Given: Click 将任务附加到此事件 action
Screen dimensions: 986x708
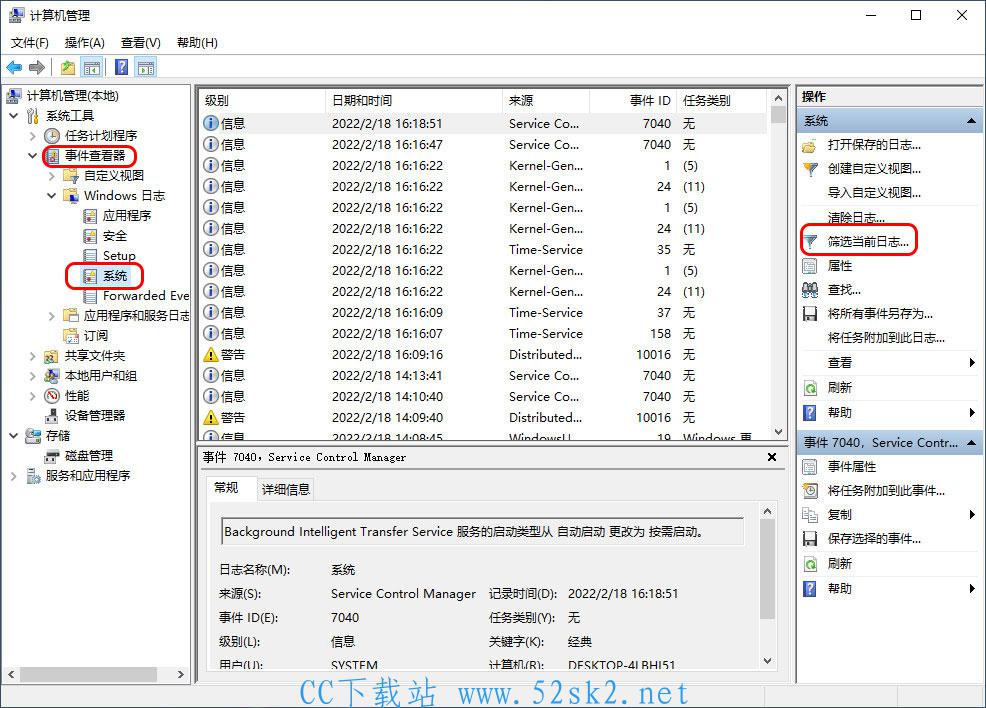Looking at the screenshot, I should [x=886, y=491].
